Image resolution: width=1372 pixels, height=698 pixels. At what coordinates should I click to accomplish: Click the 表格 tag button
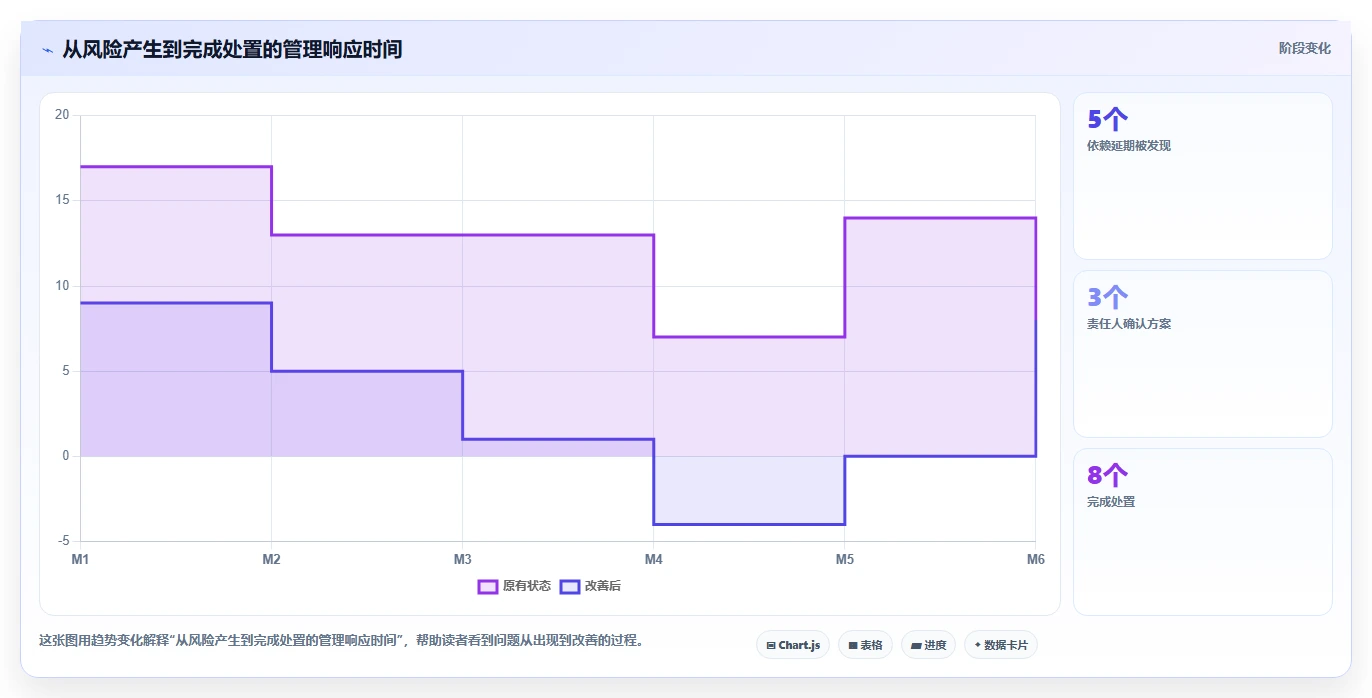coord(865,645)
